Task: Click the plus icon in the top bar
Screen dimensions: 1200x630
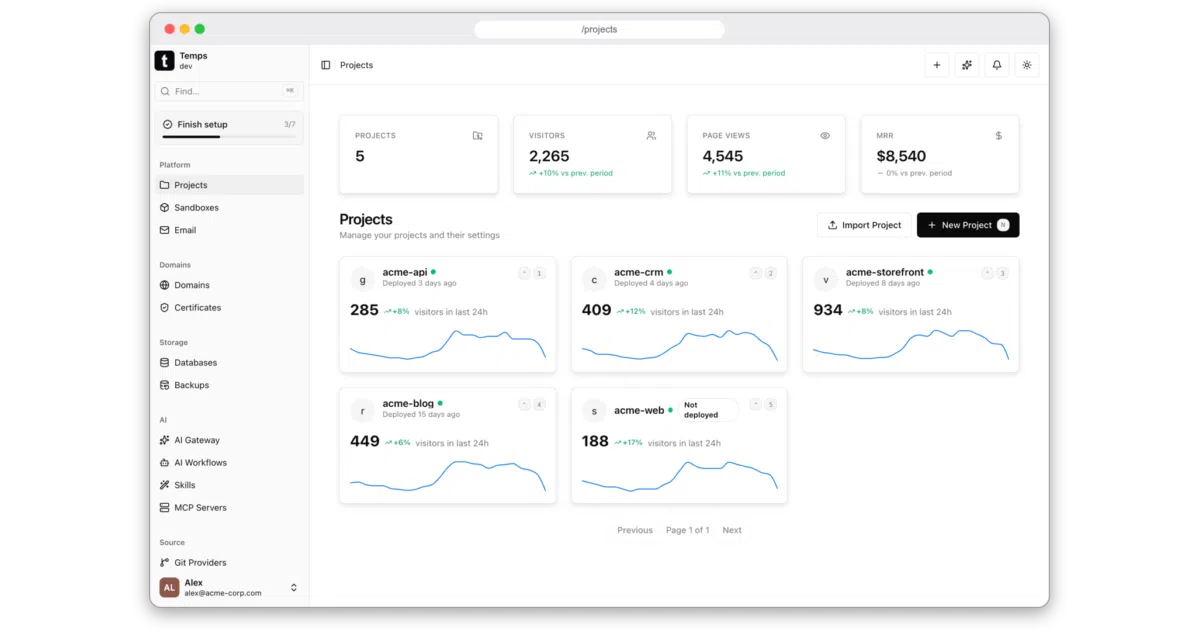Action: [x=937, y=65]
